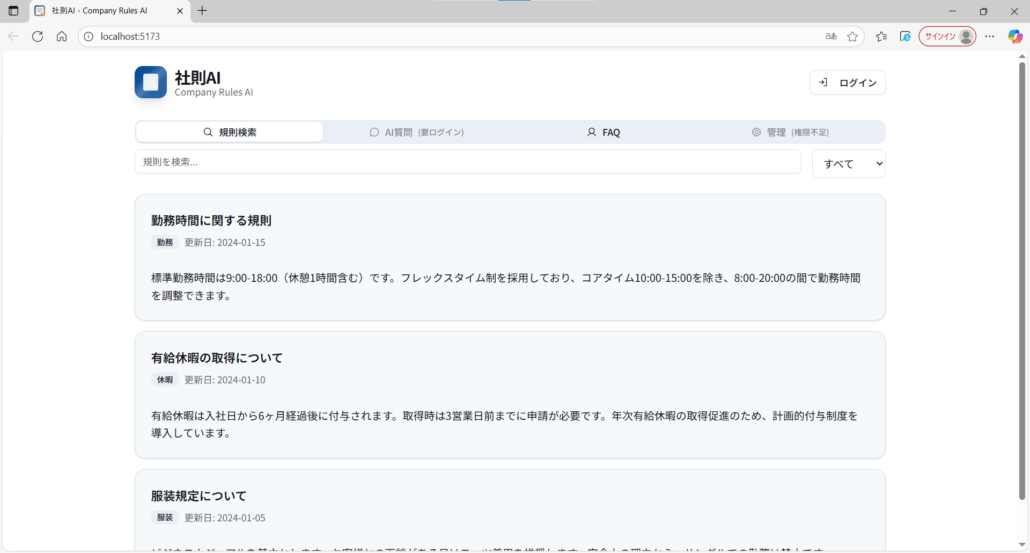Add page to favorites star icon
Image resolution: width=1030 pixels, height=553 pixels.
[x=853, y=36]
